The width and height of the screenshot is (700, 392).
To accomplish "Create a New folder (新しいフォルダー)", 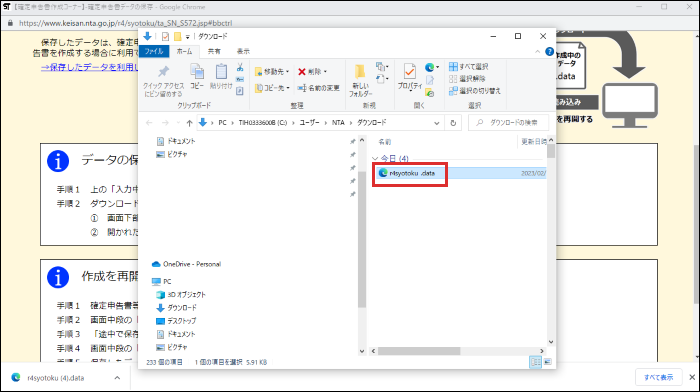I will pos(360,80).
